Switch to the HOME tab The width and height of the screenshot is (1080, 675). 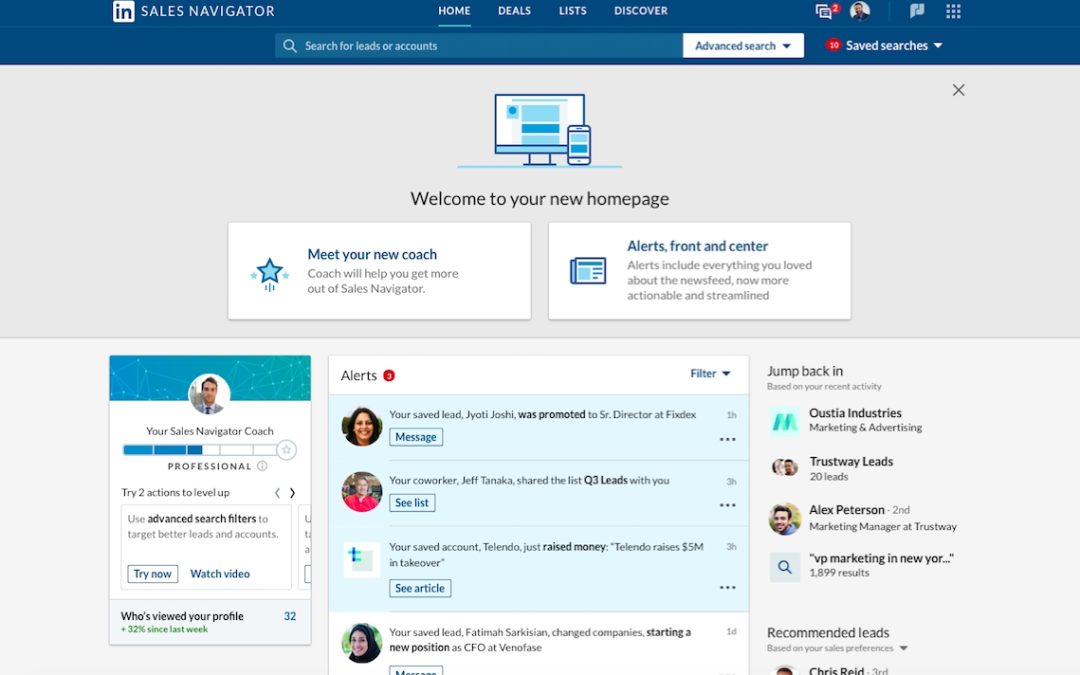tap(455, 11)
